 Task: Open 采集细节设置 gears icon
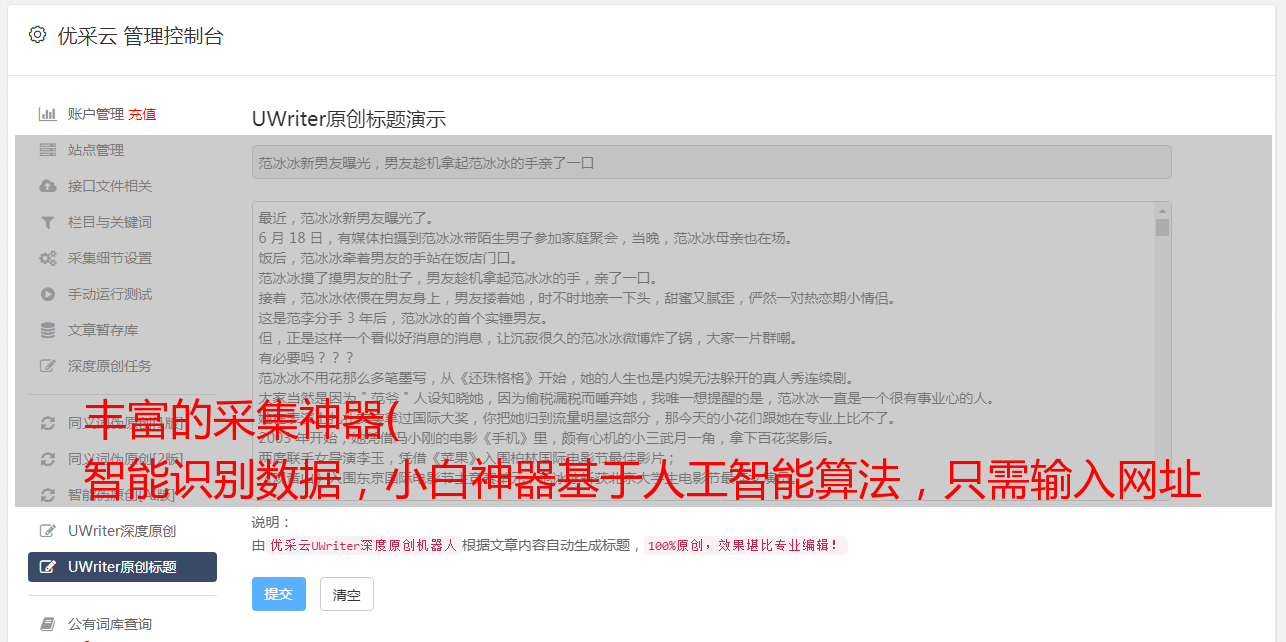(x=47, y=258)
